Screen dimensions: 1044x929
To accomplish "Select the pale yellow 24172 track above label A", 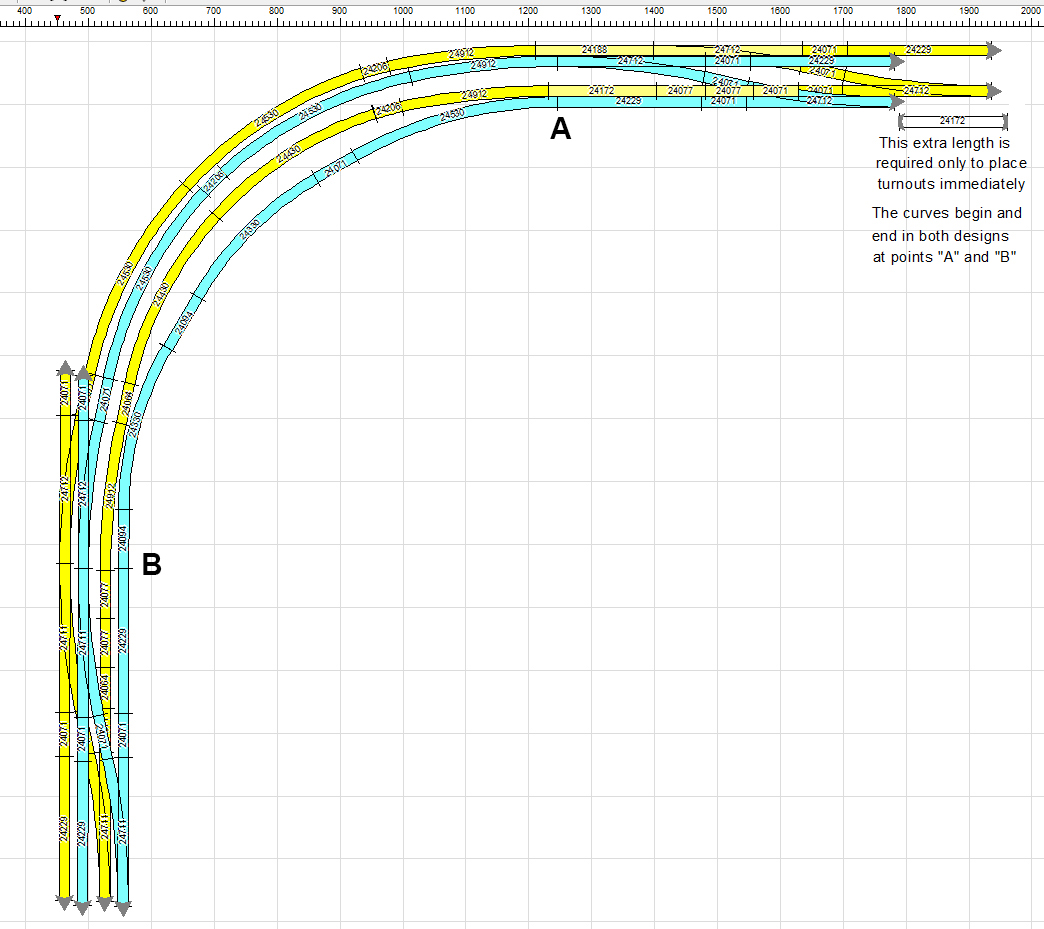I will coord(601,91).
